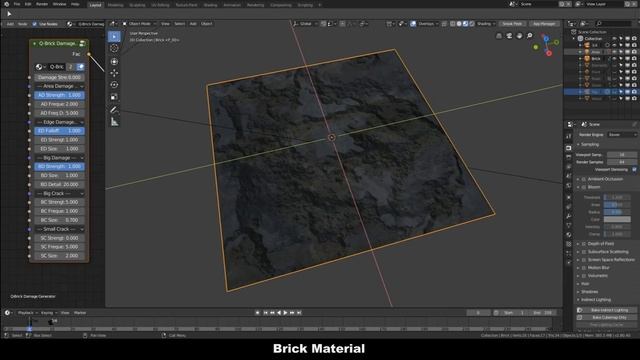Expand the Shadows panel

point(589,292)
